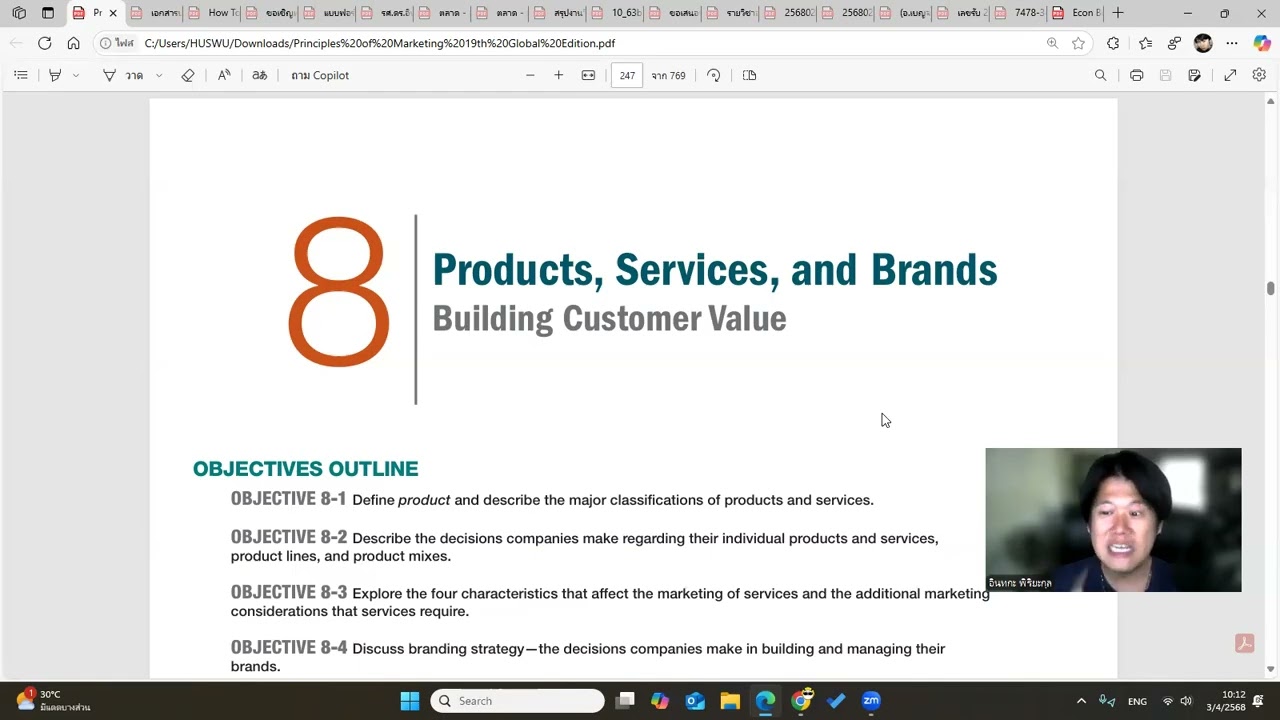
Task: Click the Adobe Acrobat floating icon
Action: click(1245, 643)
